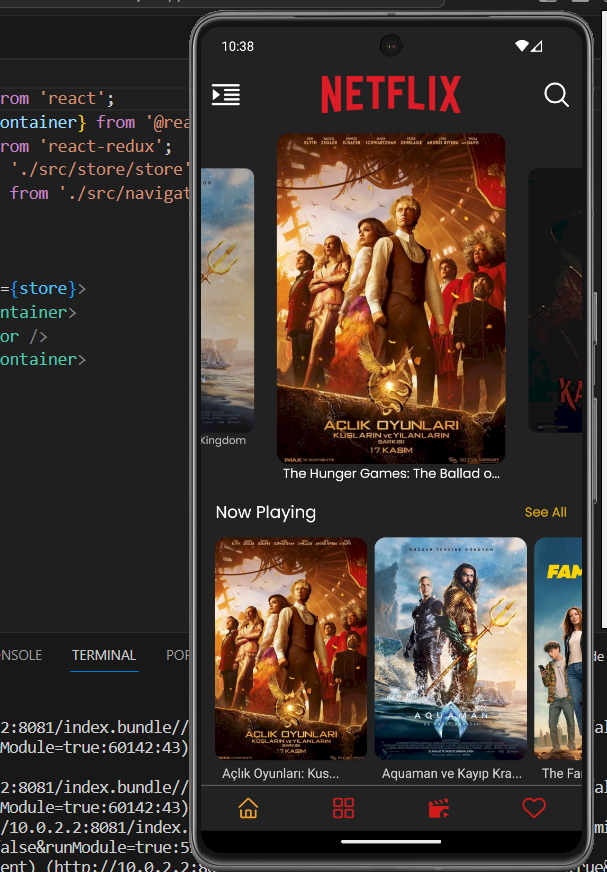Click {store} prop value in editor
Viewport: 607px width, 872px height.
tap(42, 289)
